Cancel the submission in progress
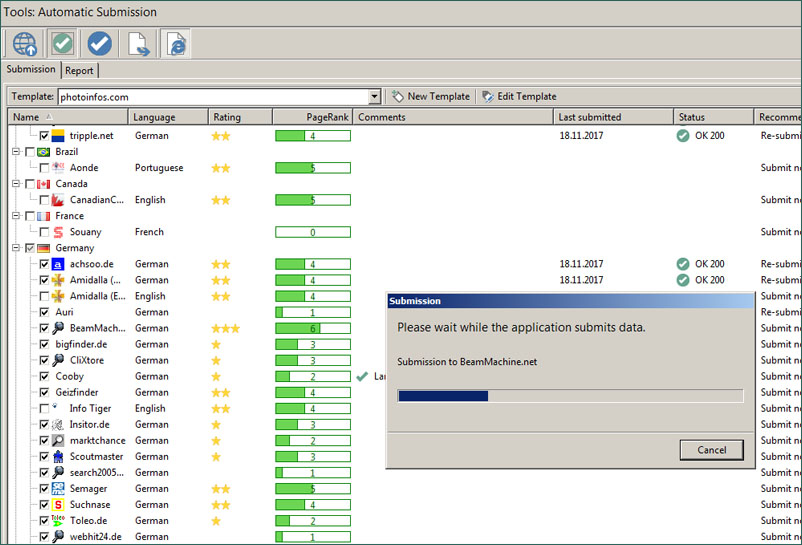This screenshot has height=545, width=802. pyautogui.click(x=711, y=450)
